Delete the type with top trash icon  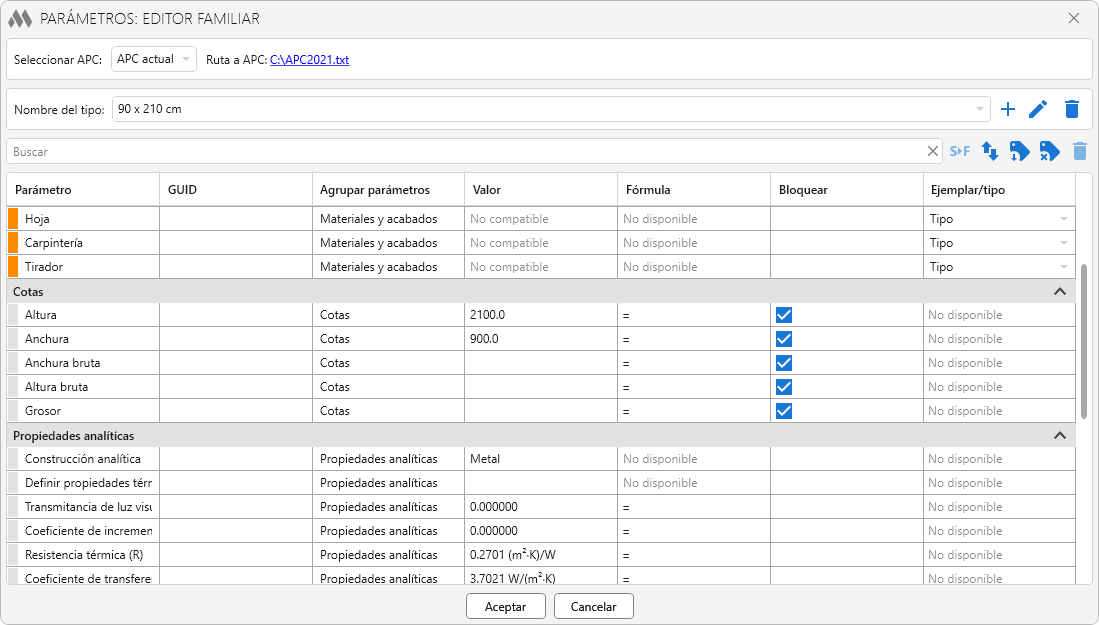coord(1072,109)
